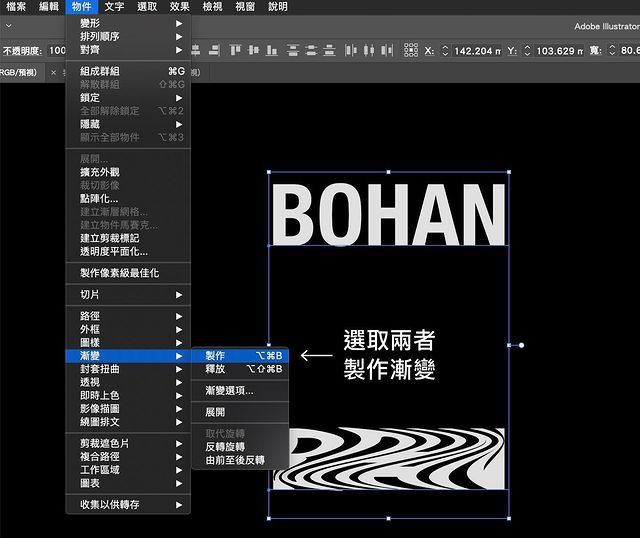Expand the 剪裁遮色片 submenu
The height and width of the screenshot is (538, 640).
(128, 443)
